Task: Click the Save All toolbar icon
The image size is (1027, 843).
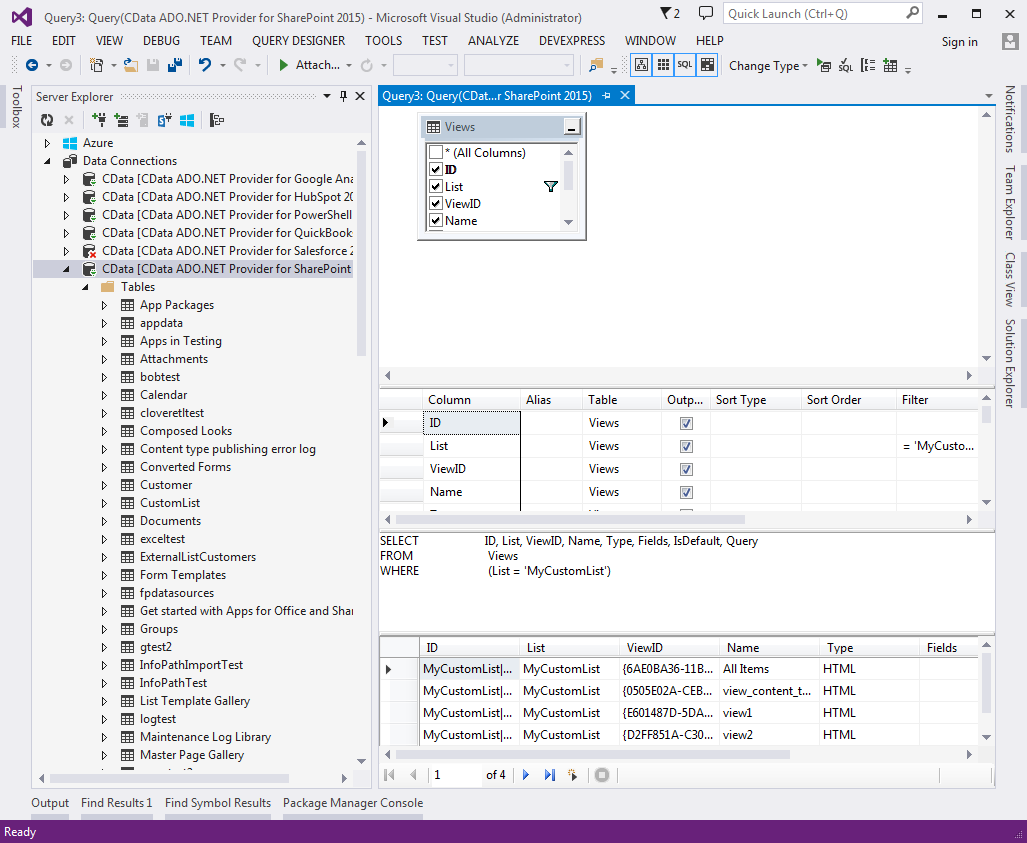Action: pos(175,65)
